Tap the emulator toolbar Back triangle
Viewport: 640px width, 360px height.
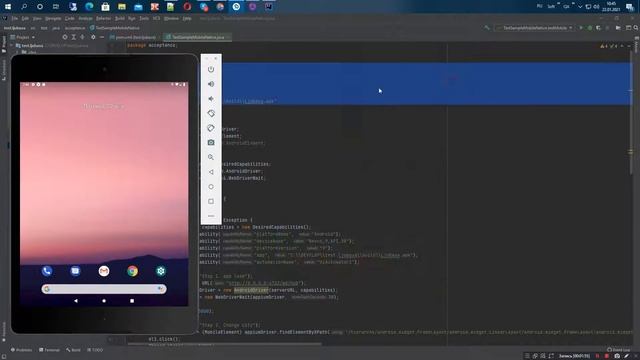coord(211,172)
